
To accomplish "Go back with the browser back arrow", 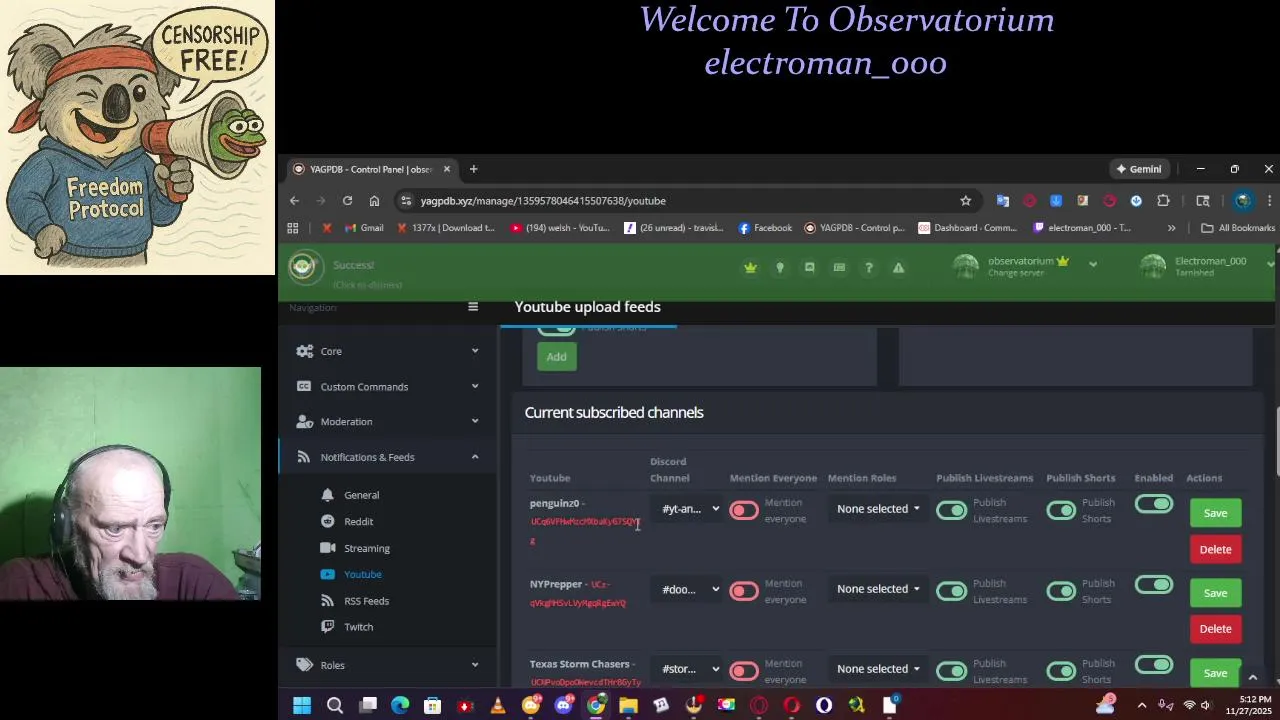I will pyautogui.click(x=294, y=200).
